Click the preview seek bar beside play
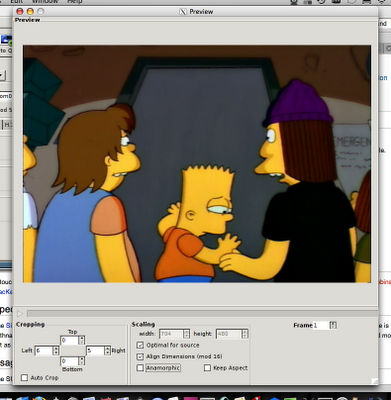This screenshot has height=400, width=391. pyautogui.click(x=202, y=313)
